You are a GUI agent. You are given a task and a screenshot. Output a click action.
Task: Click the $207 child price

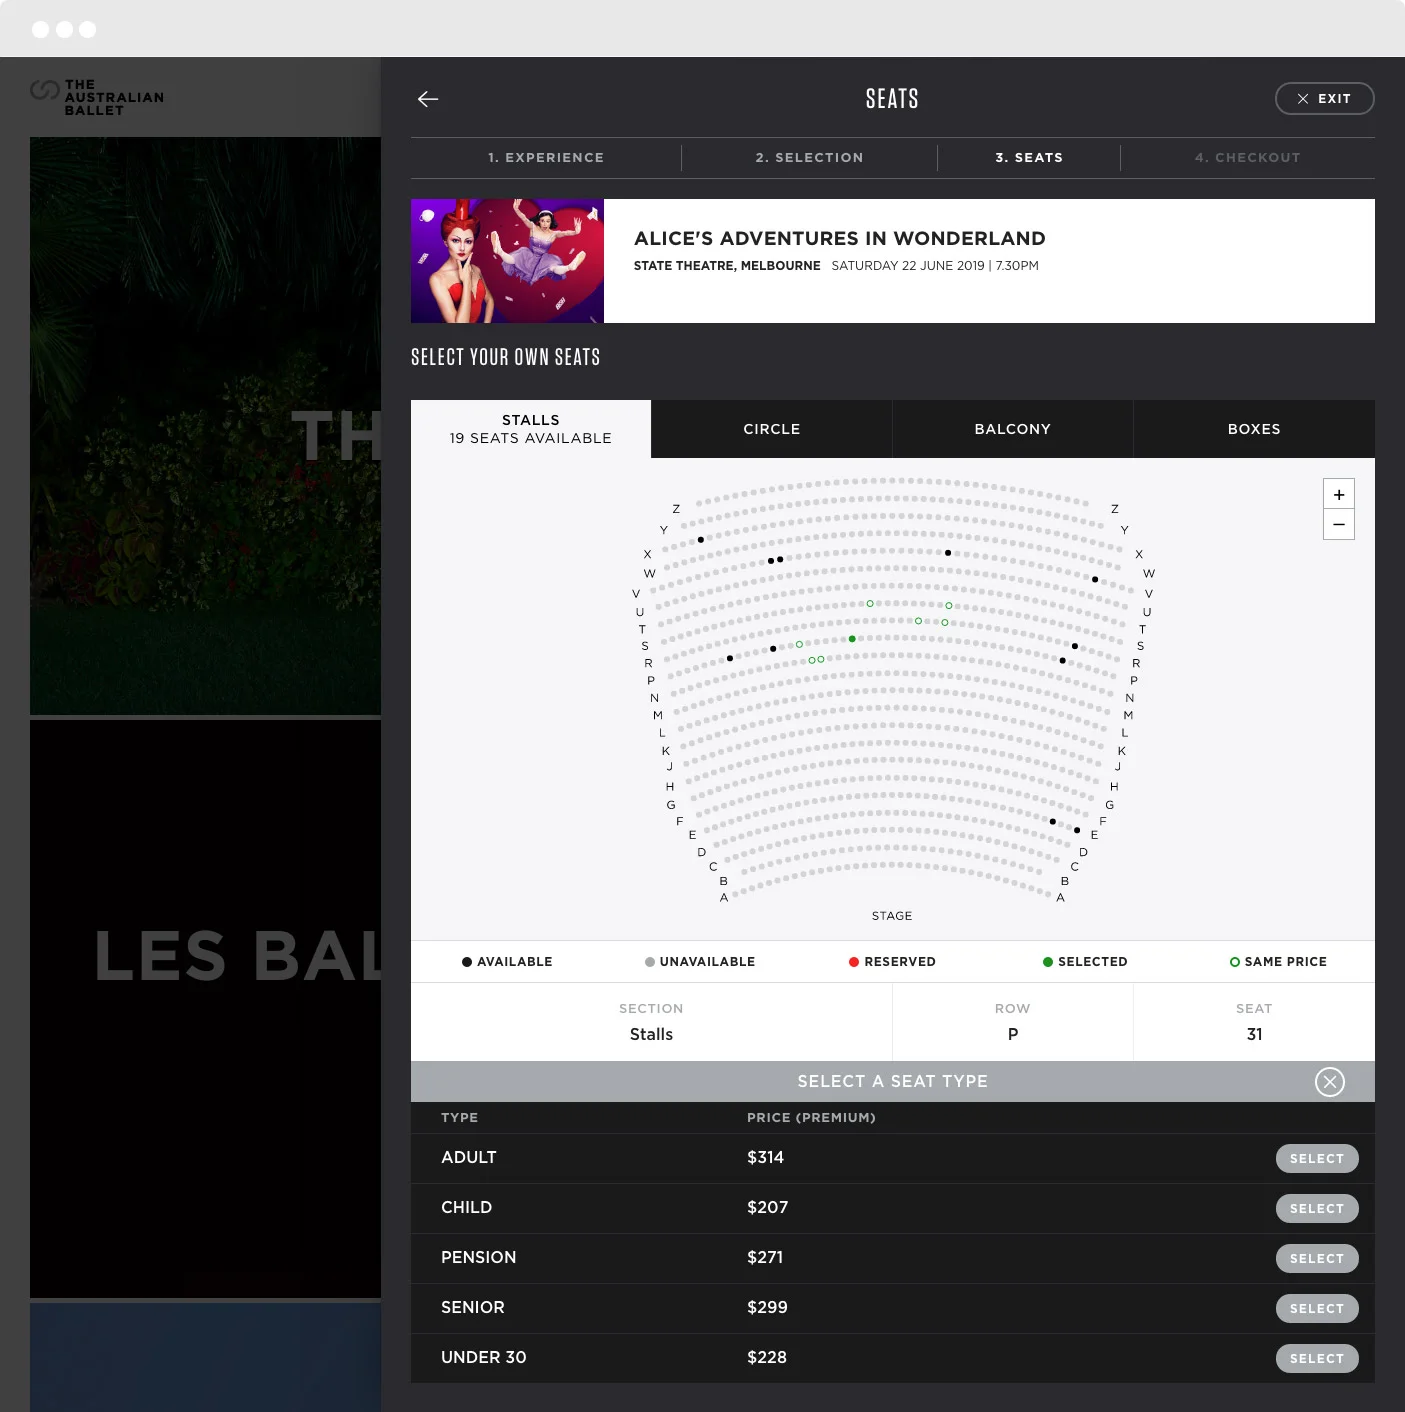767,1207
